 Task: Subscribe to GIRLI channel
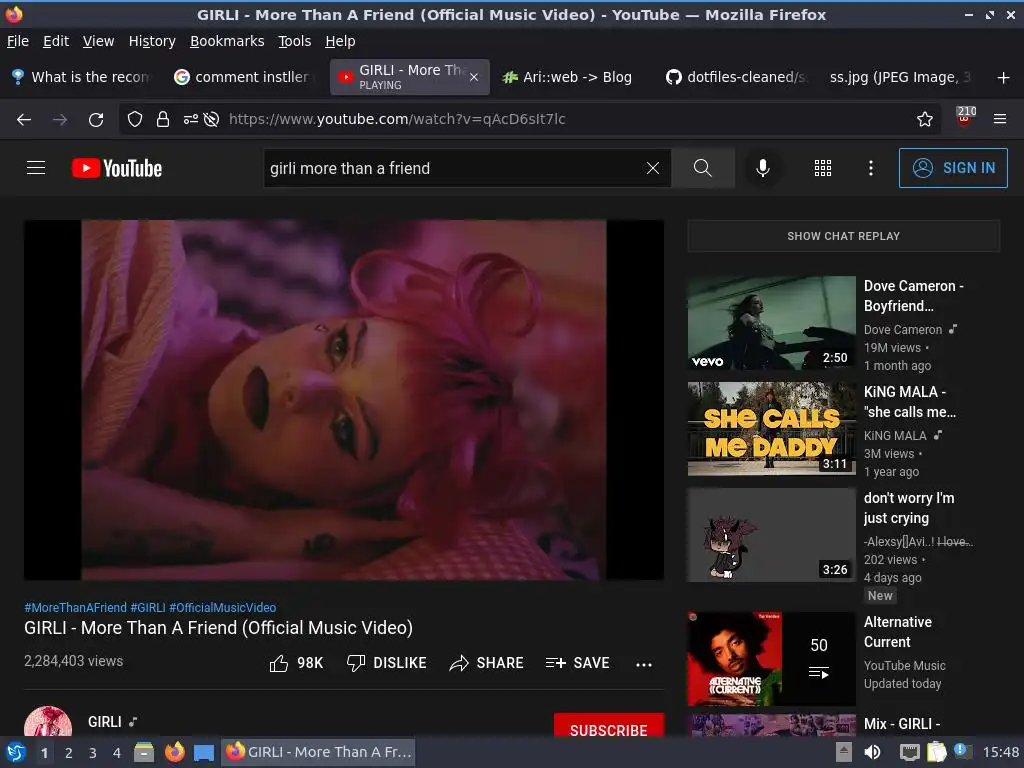(609, 725)
